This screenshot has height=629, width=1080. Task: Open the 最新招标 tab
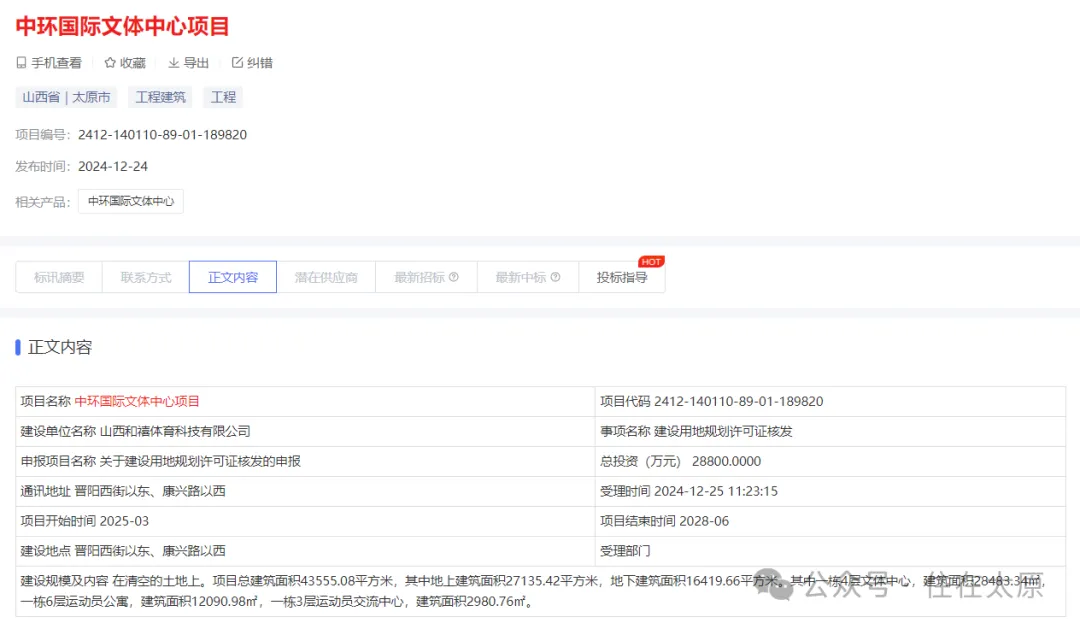coord(426,277)
